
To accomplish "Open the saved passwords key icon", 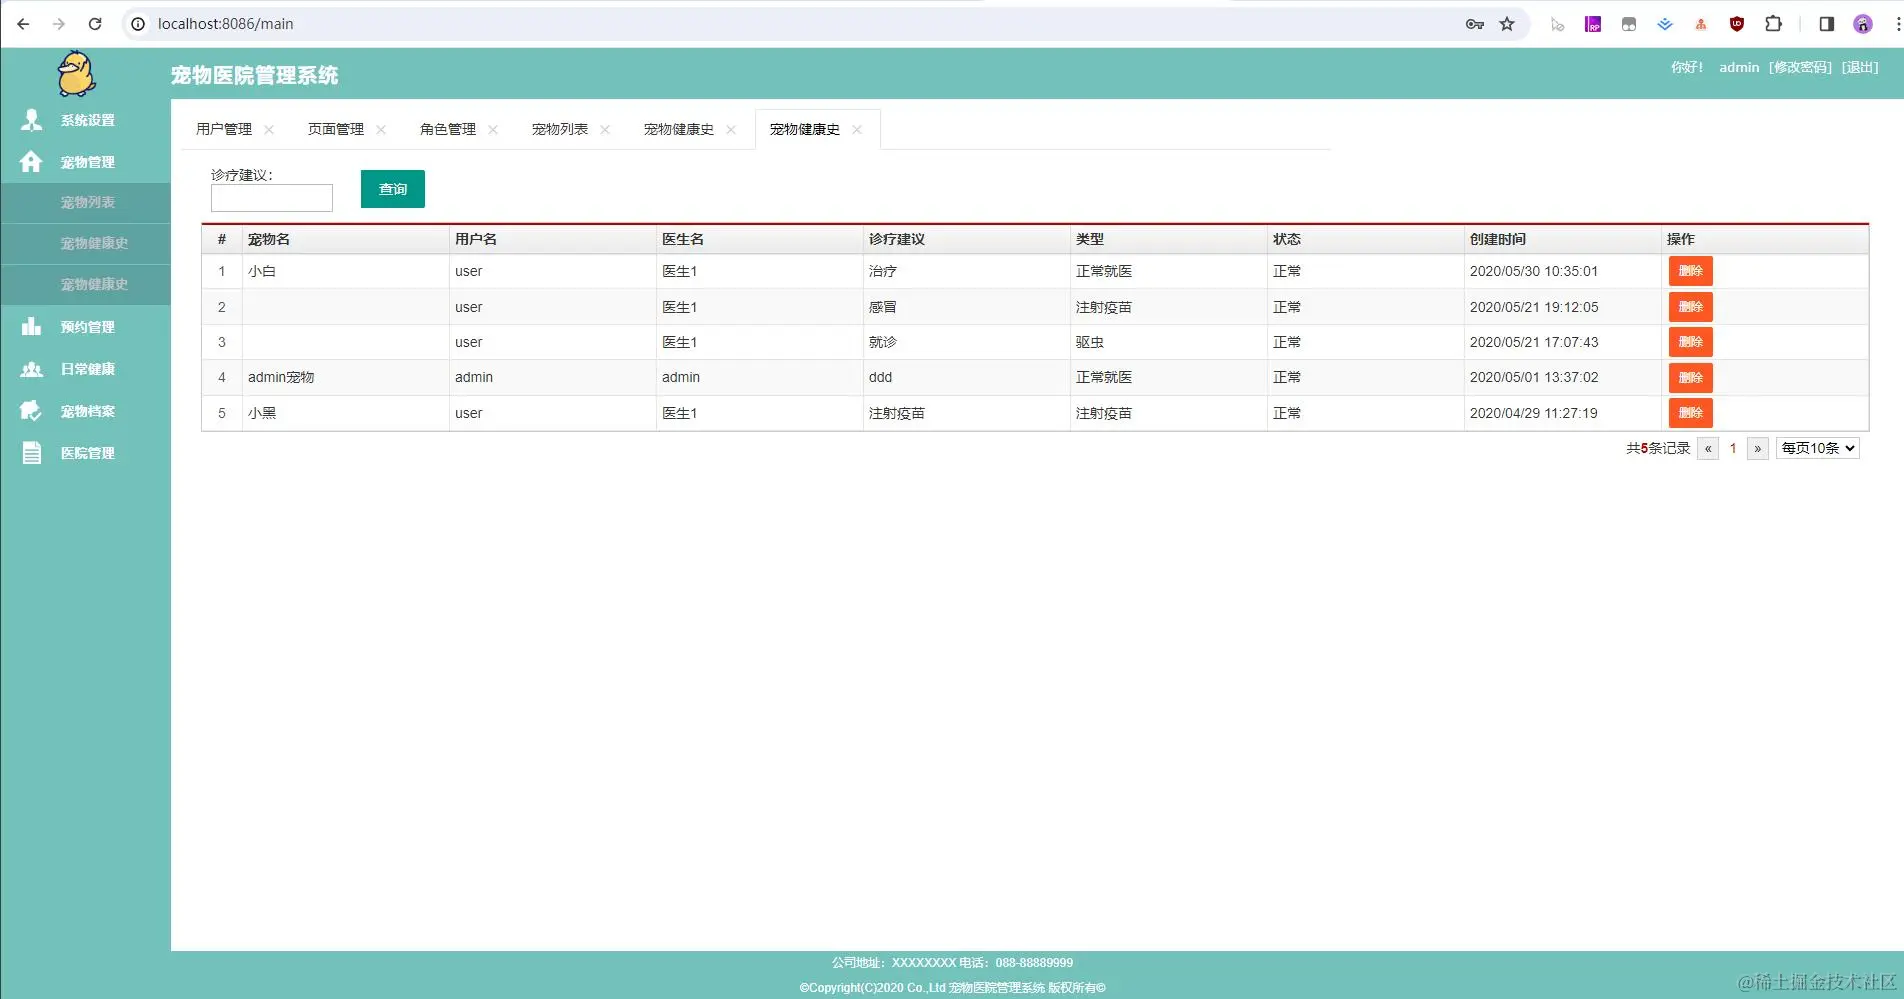I will point(1475,24).
